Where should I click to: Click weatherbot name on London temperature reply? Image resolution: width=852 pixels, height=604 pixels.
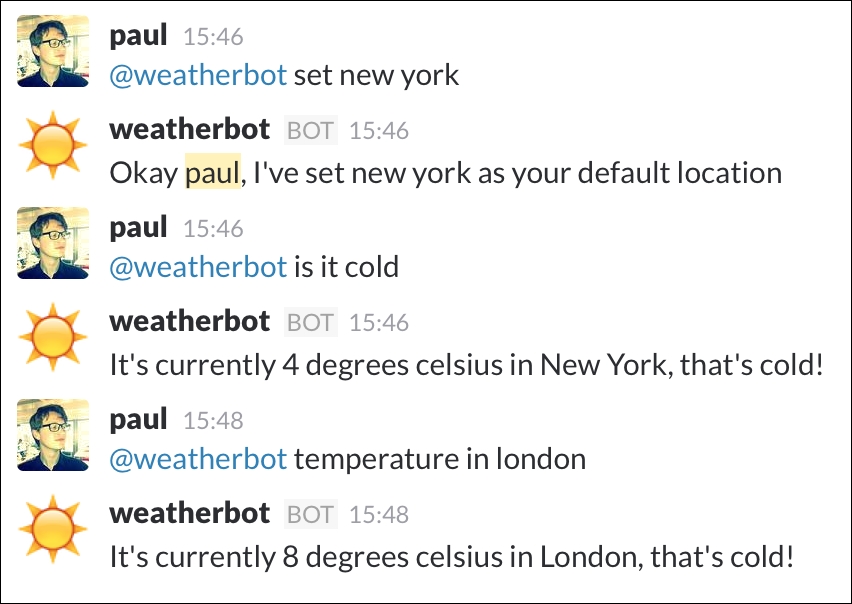tap(190, 513)
